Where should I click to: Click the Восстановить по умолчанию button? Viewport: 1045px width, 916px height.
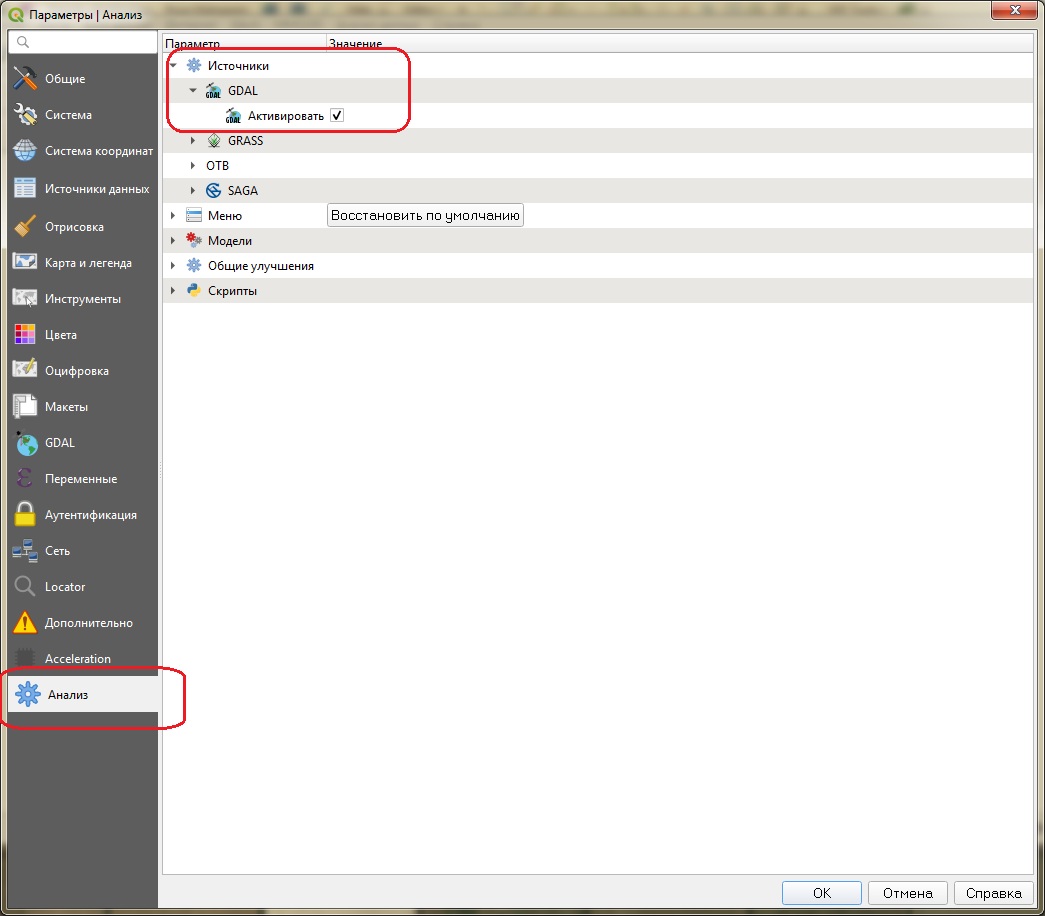pos(425,215)
